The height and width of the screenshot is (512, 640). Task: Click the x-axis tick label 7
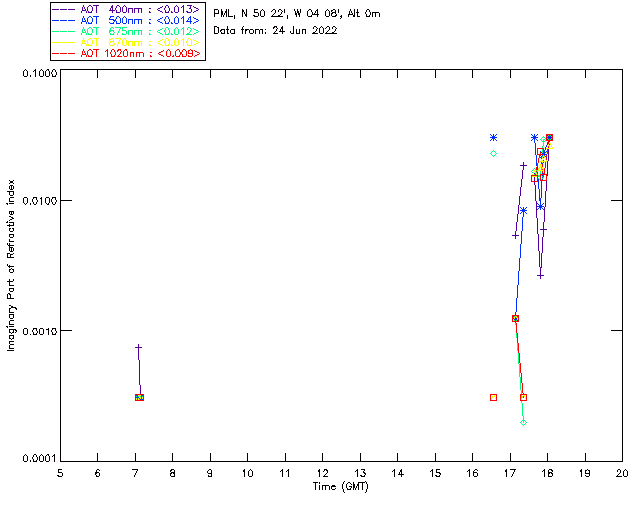(x=135, y=473)
